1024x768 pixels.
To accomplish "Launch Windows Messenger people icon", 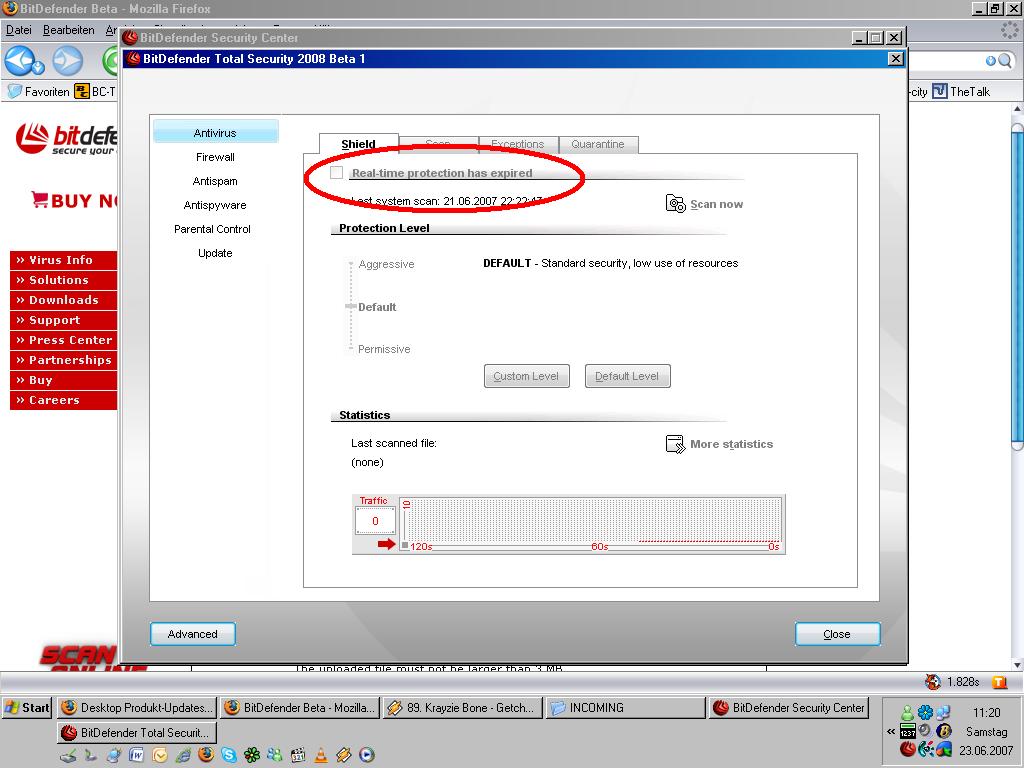I will pyautogui.click(x=275, y=756).
